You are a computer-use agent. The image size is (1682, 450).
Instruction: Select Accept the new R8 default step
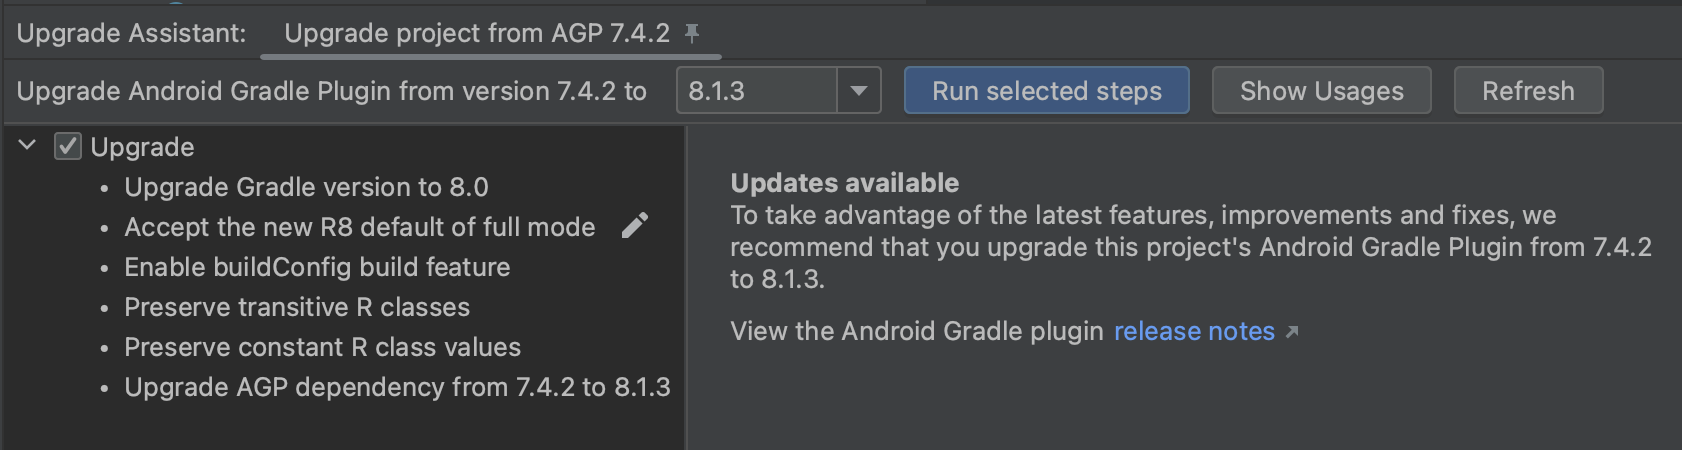click(360, 227)
